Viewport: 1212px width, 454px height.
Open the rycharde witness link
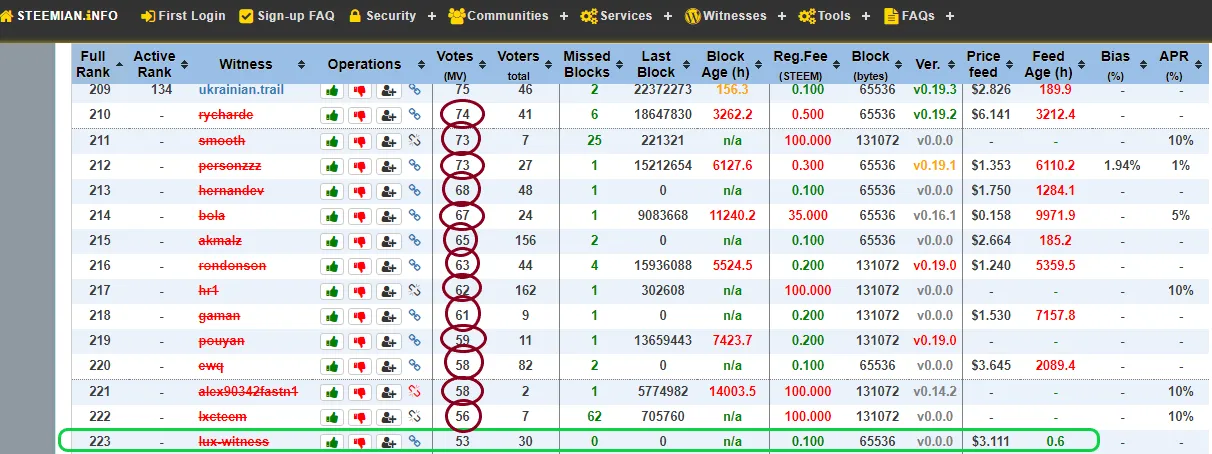point(226,115)
